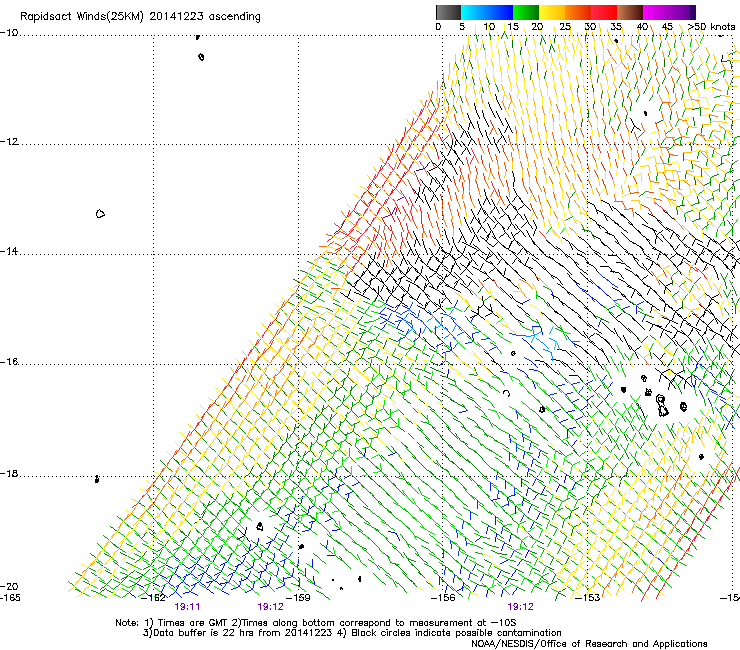
Task: Select the gray 0-5 knots color swatch
Action: (x=448, y=12)
